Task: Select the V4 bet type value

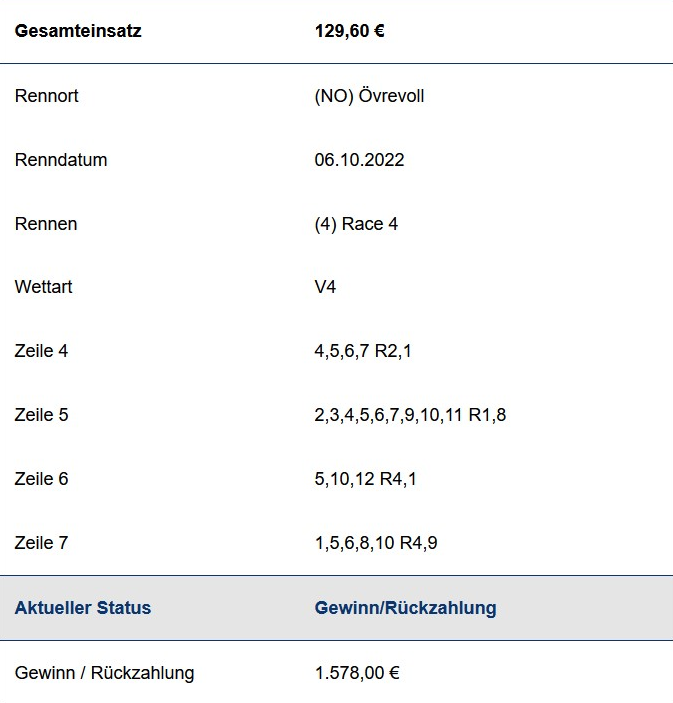Action: [326, 287]
